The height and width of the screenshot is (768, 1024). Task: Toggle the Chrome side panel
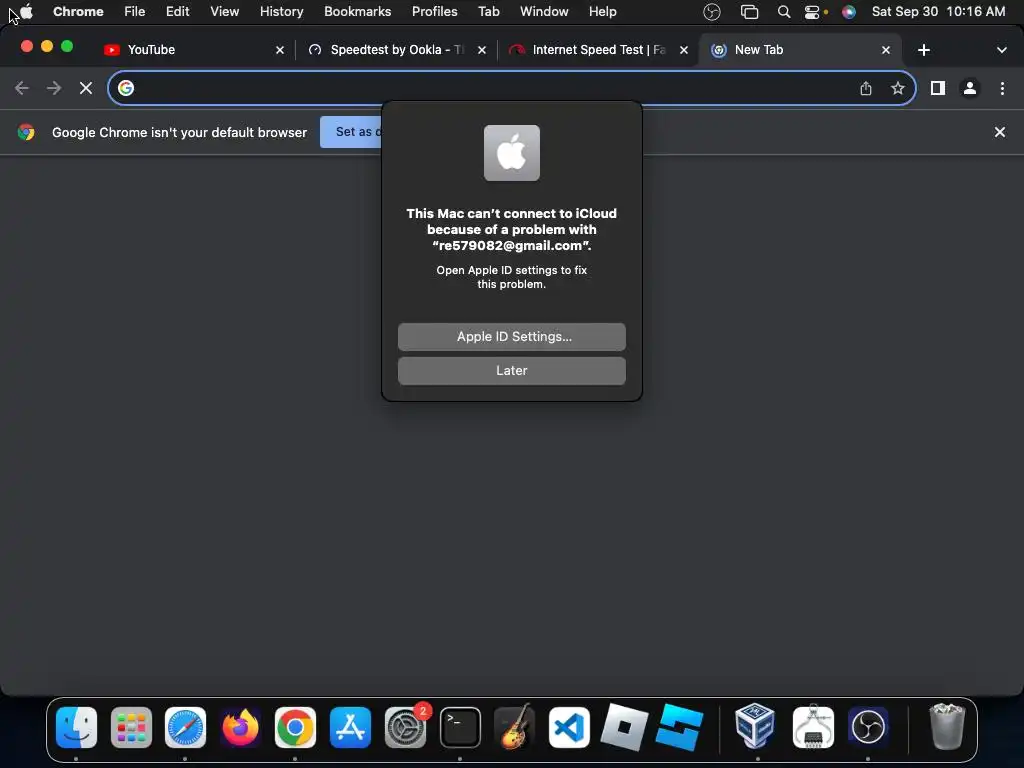(937, 88)
